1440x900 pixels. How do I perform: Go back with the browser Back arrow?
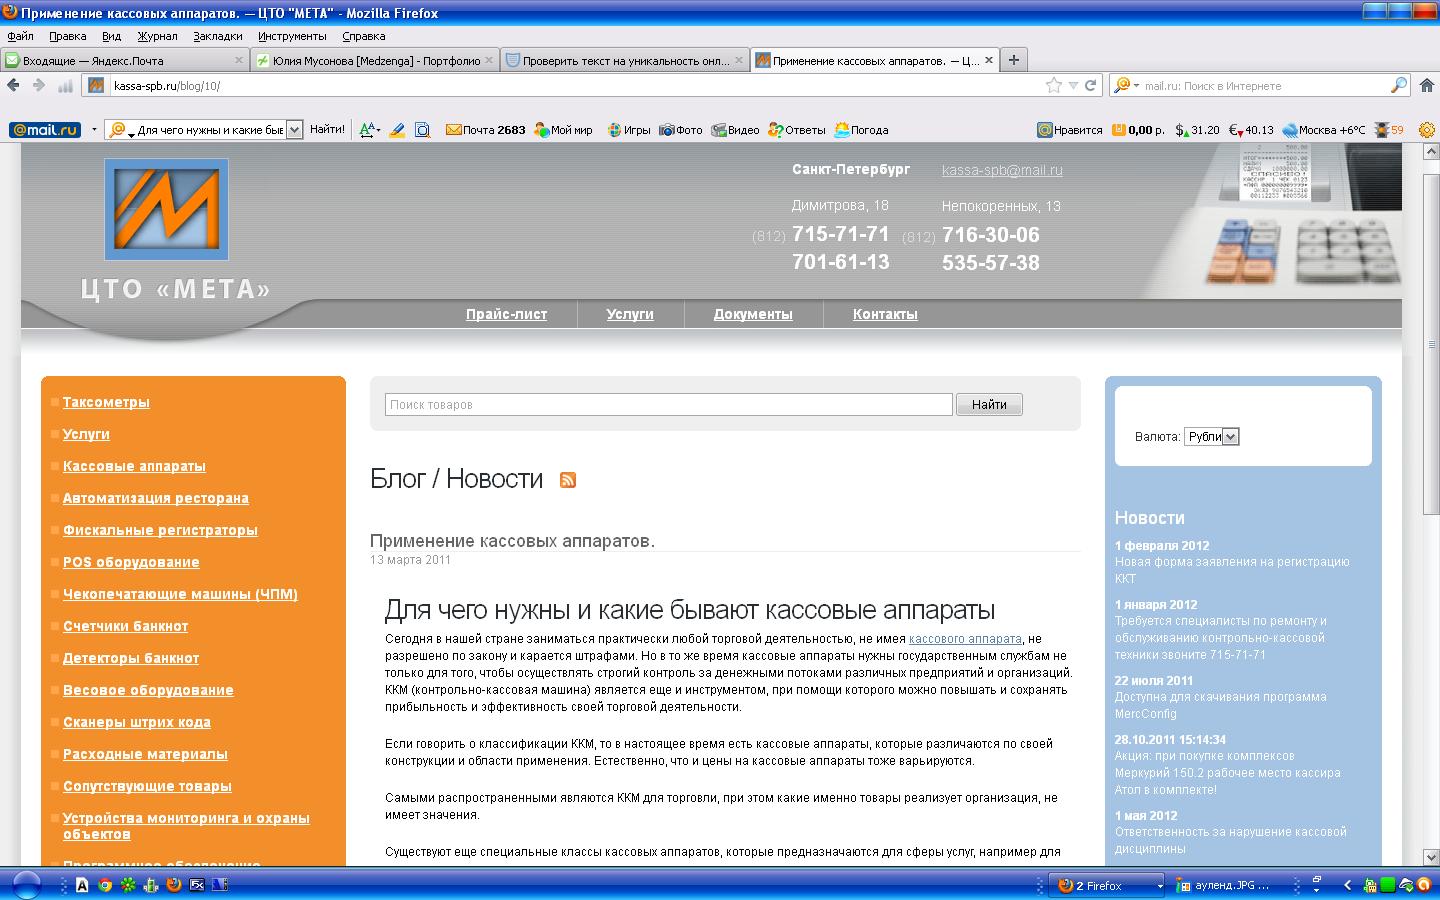[14, 86]
